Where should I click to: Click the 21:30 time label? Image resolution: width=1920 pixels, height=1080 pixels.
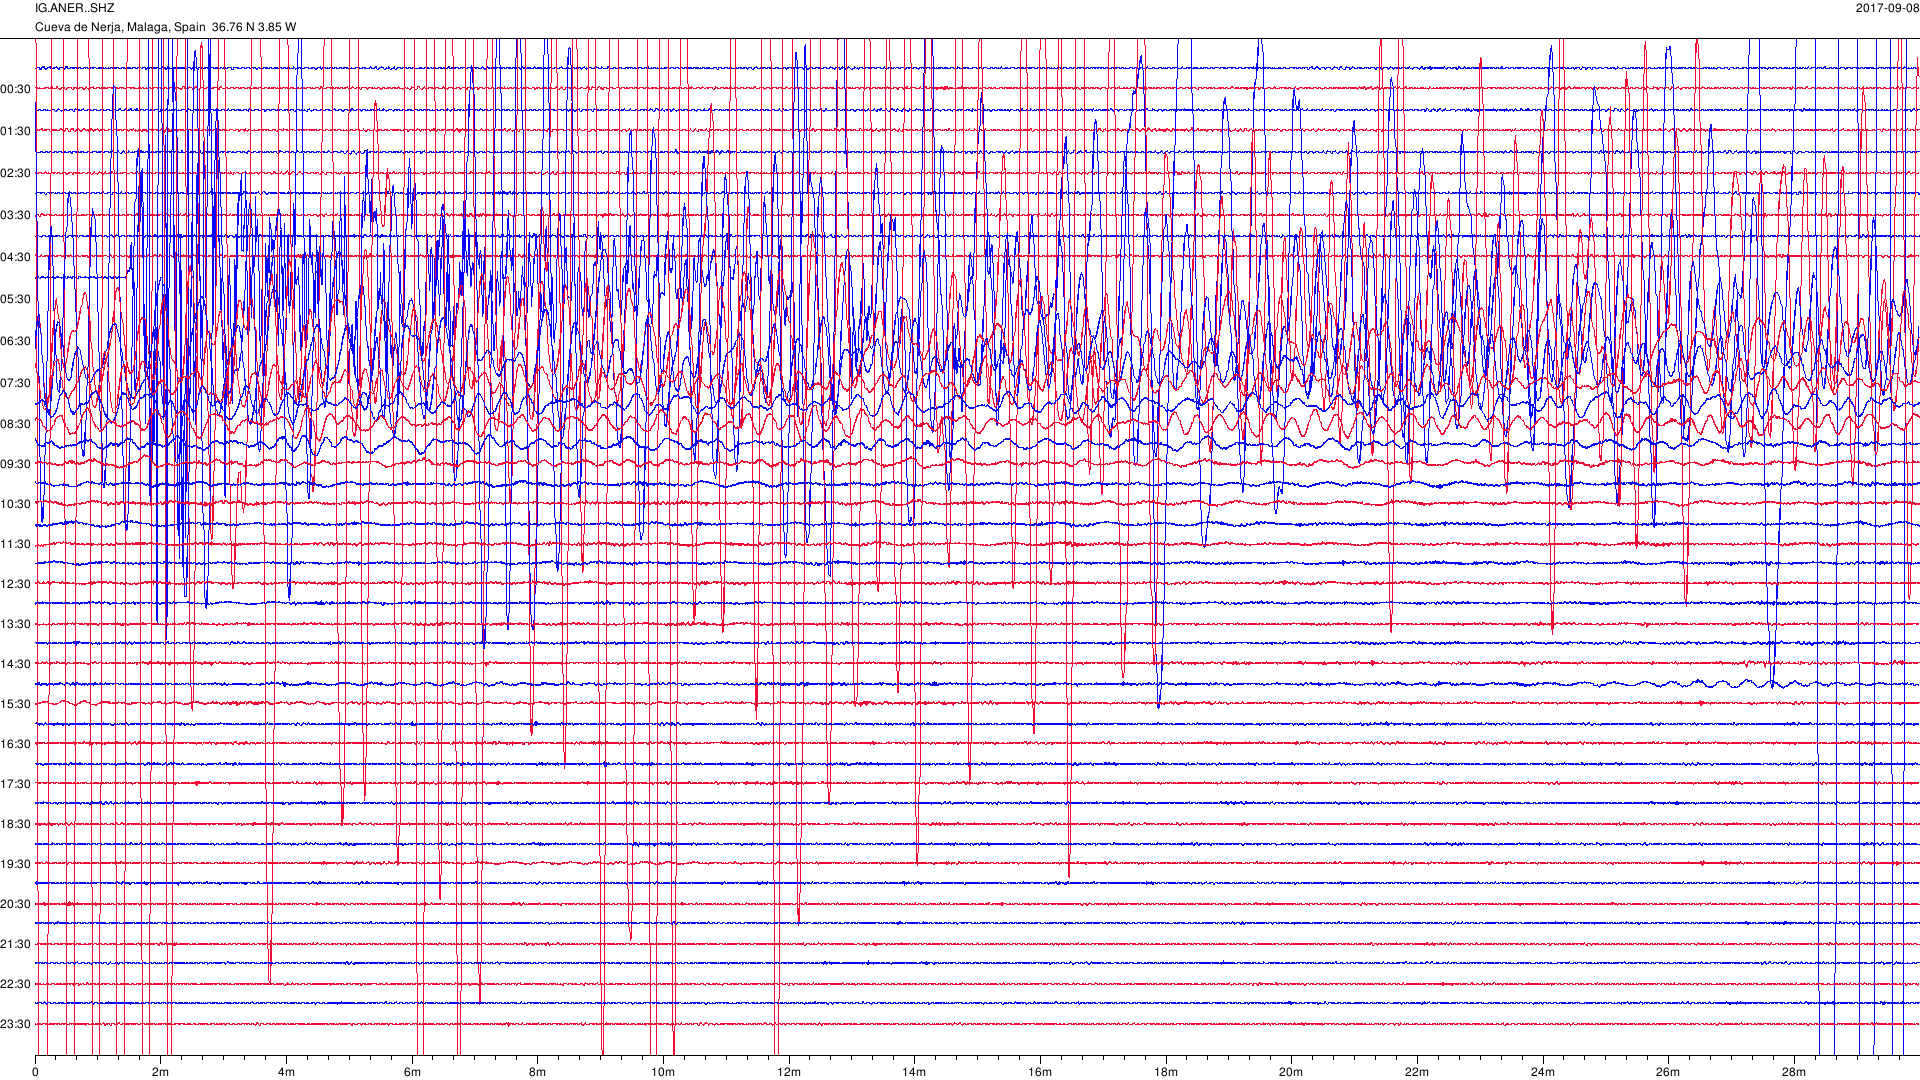pos(16,944)
